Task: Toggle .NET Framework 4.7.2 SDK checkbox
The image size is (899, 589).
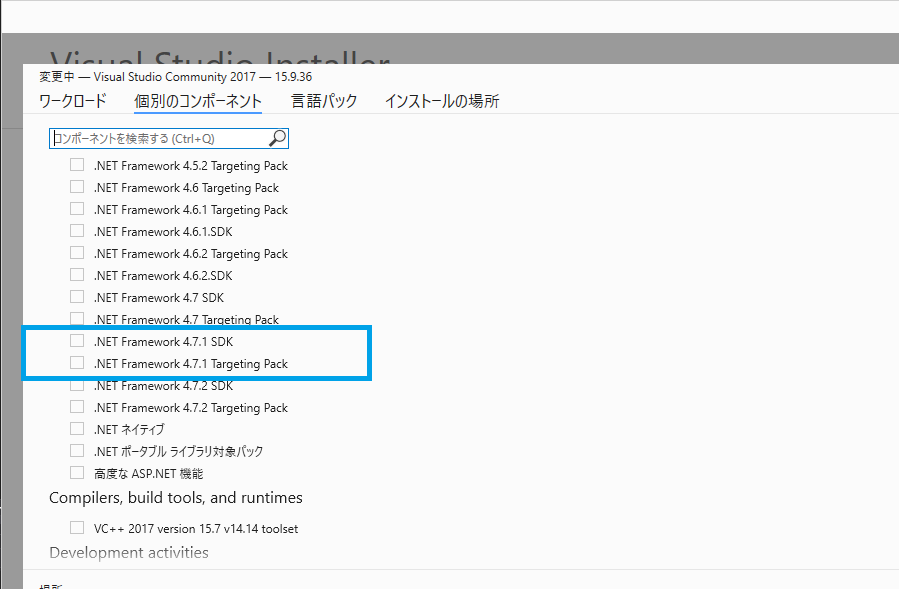Action: click(77, 385)
